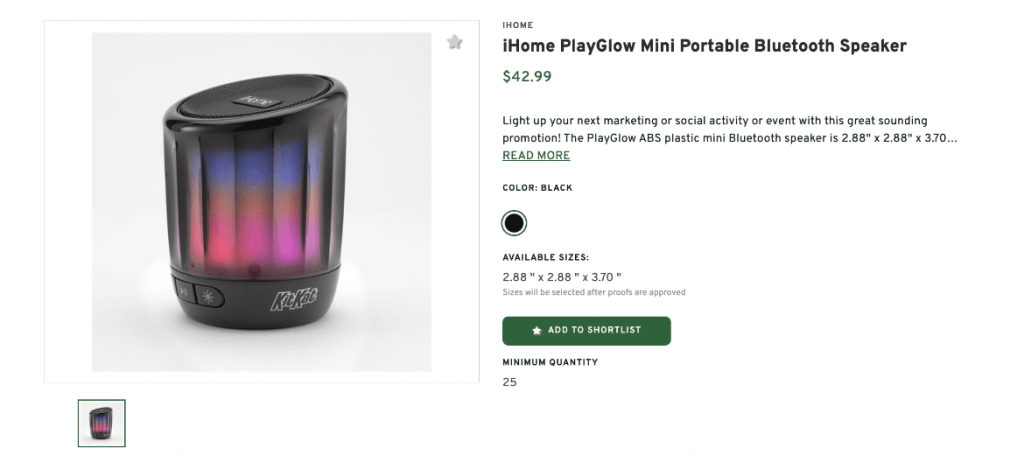Click the MINIMUM QUANTITY label

click(x=549, y=362)
